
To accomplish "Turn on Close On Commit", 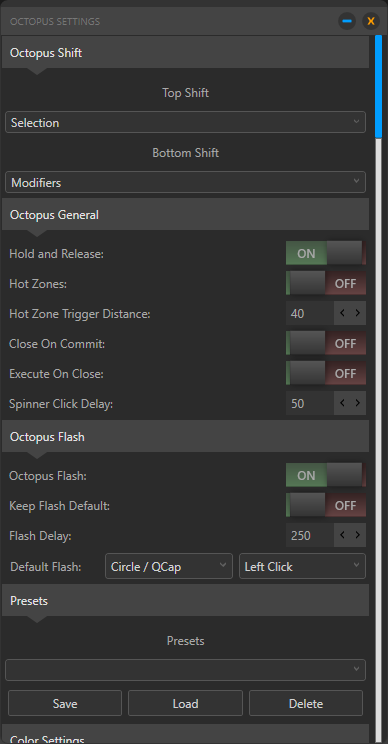I will tap(325, 344).
